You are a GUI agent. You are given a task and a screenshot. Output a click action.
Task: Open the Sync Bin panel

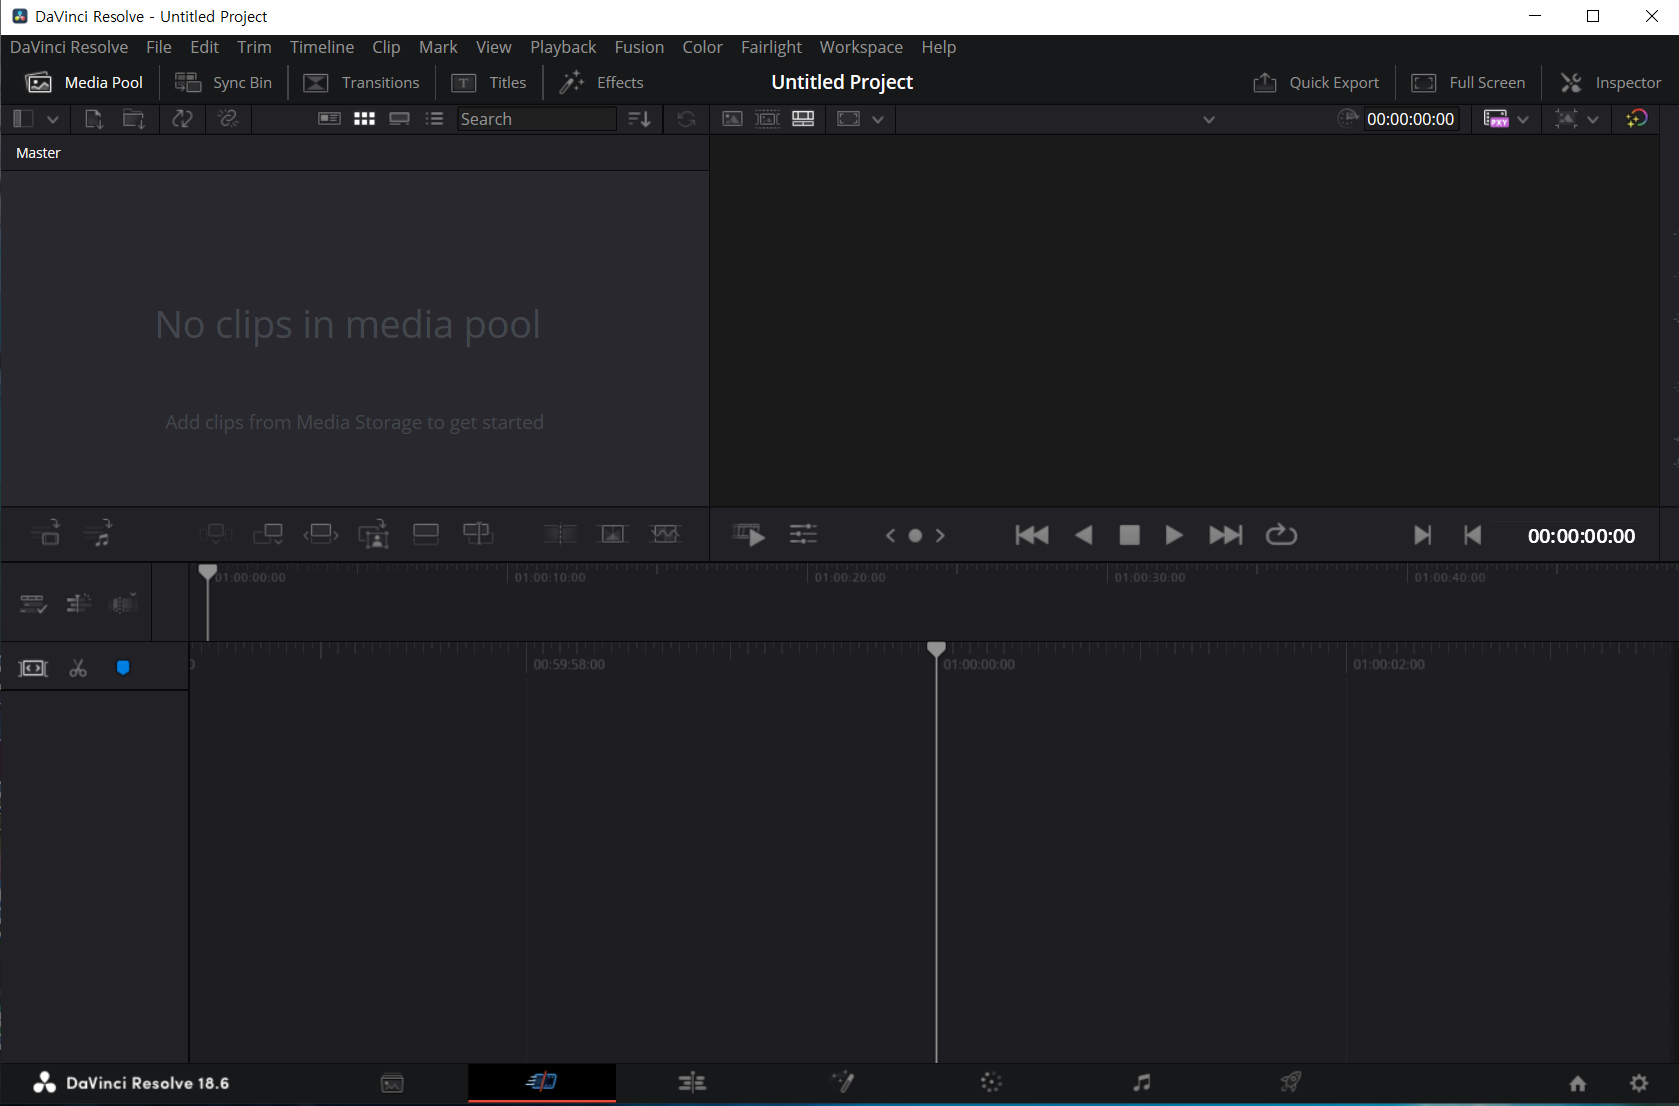pos(223,82)
